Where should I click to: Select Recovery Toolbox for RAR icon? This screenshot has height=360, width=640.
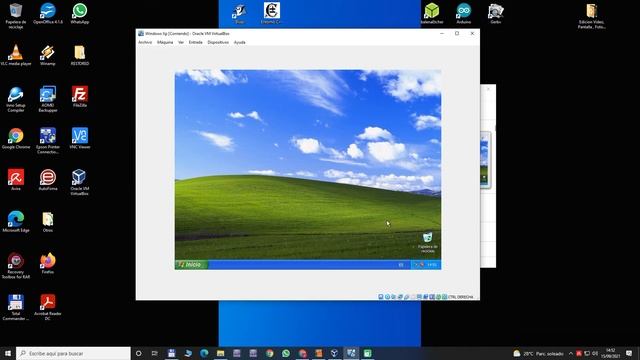point(16,266)
